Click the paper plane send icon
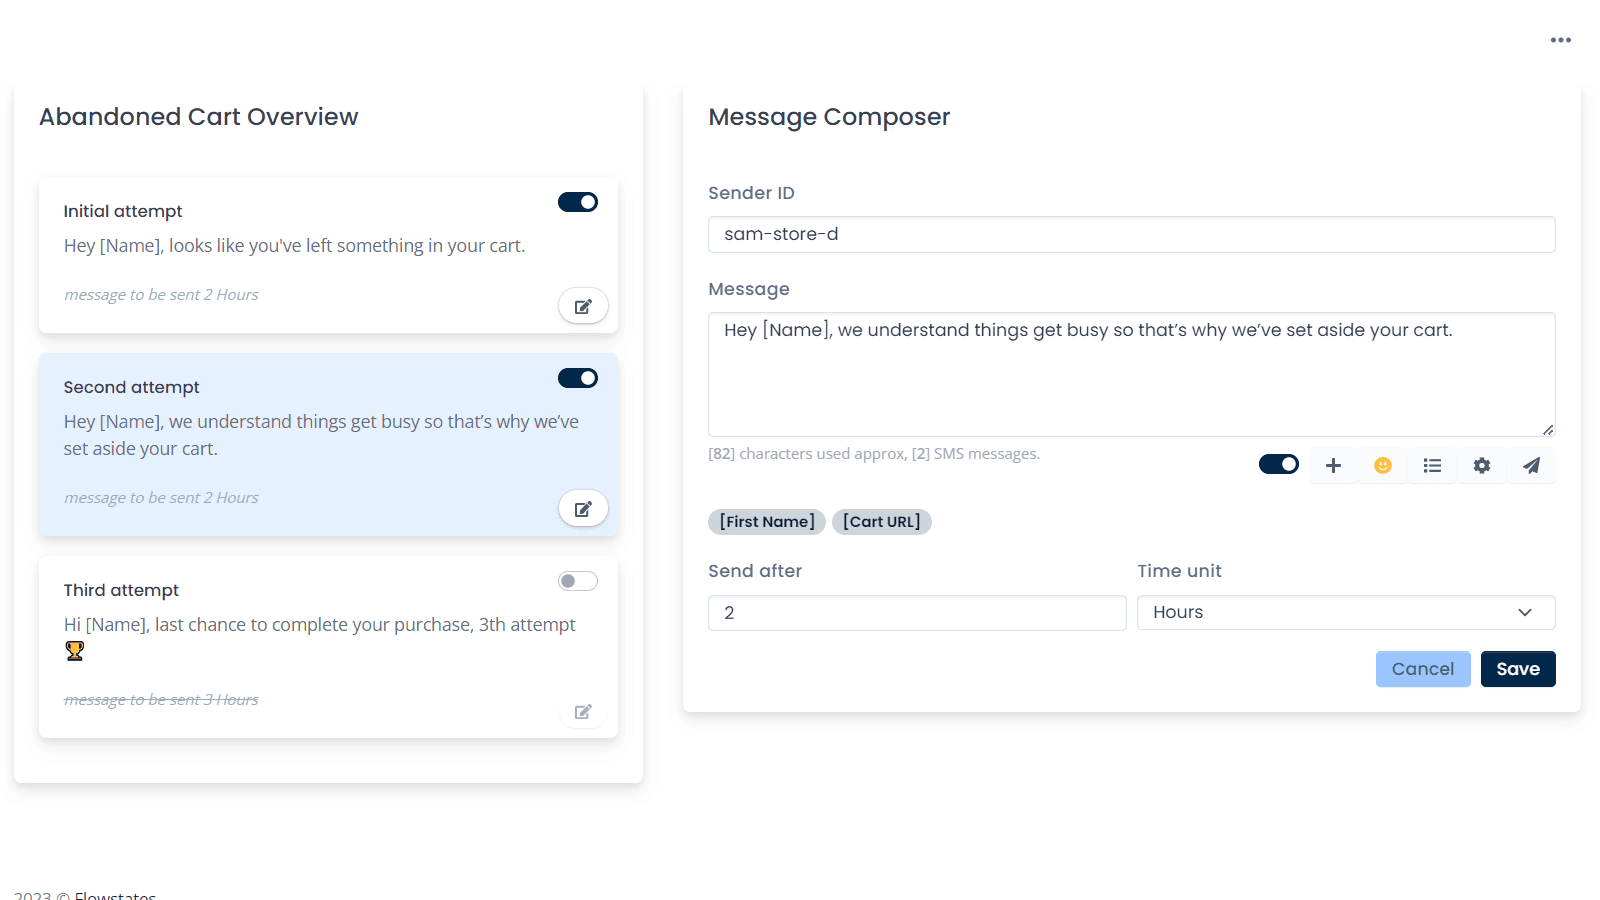 click(1531, 466)
